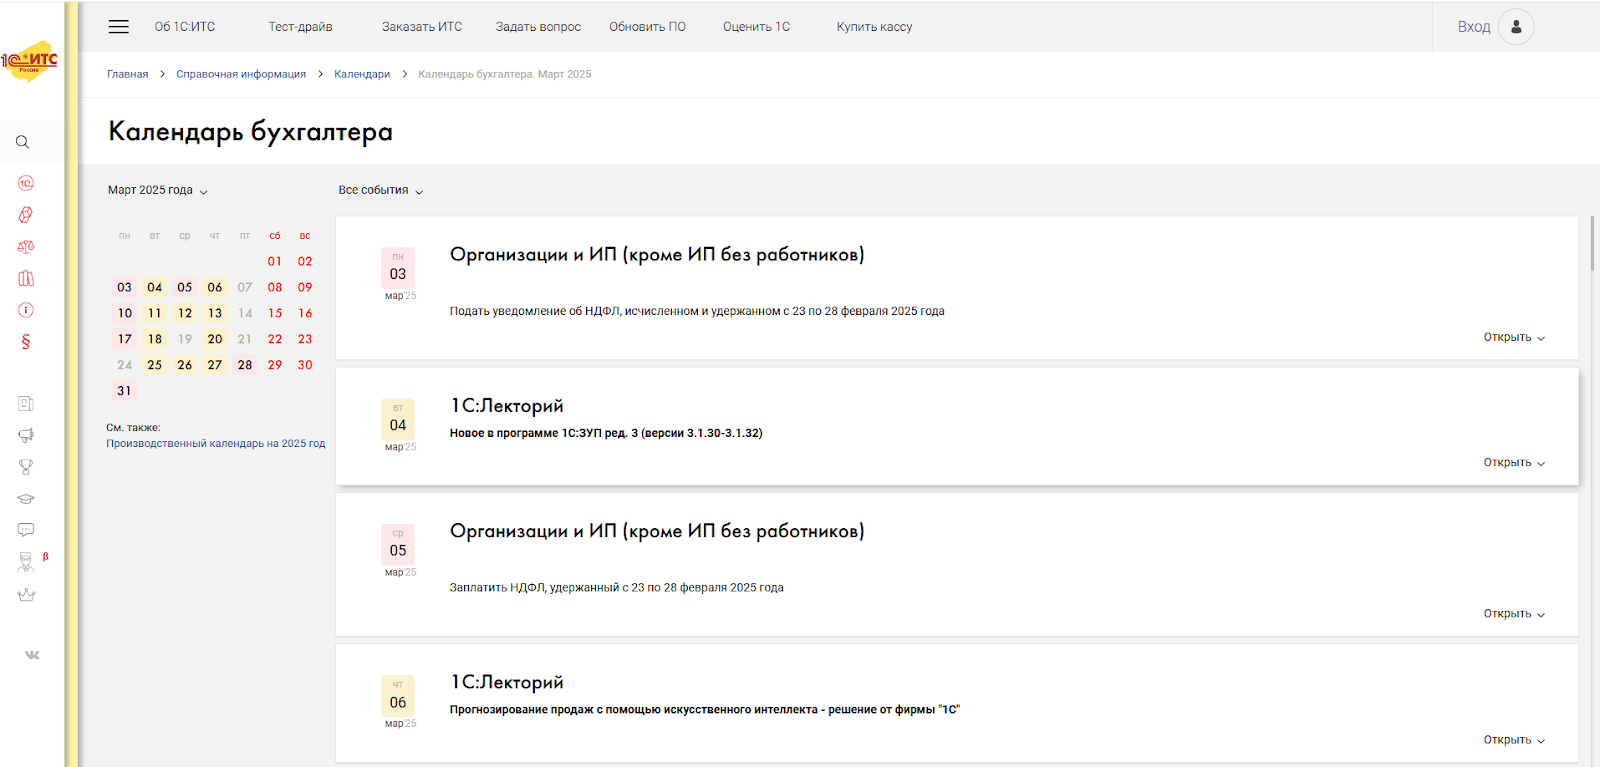
Task: Open the trophy cup icon in sidebar
Action: pos(26,467)
